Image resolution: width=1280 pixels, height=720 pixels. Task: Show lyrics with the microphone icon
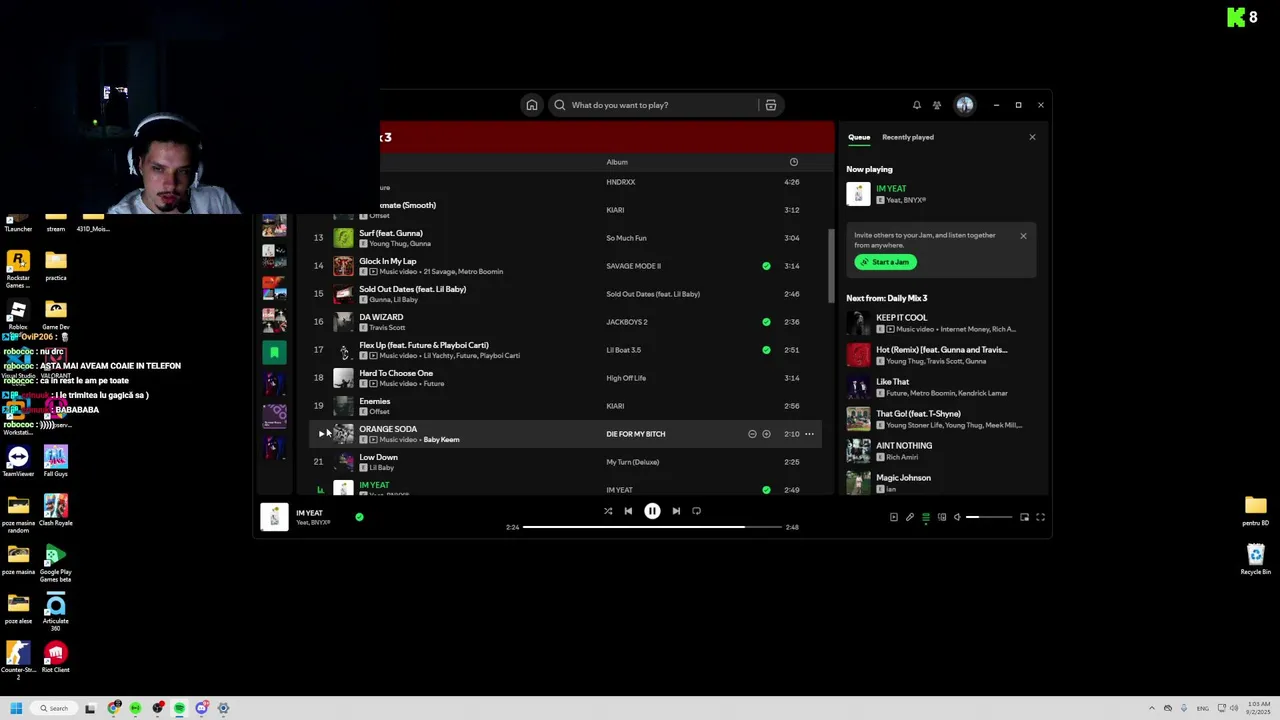tap(909, 517)
